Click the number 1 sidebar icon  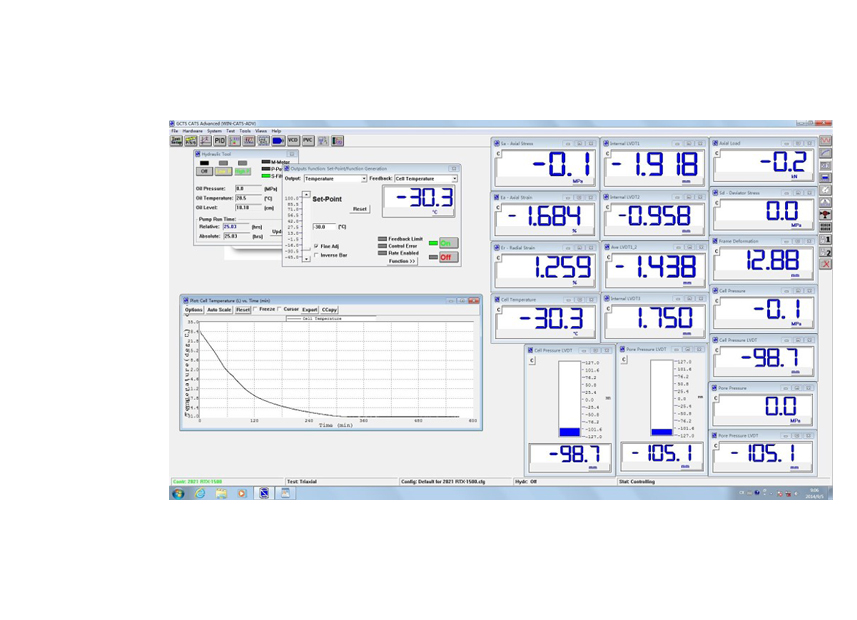825,240
